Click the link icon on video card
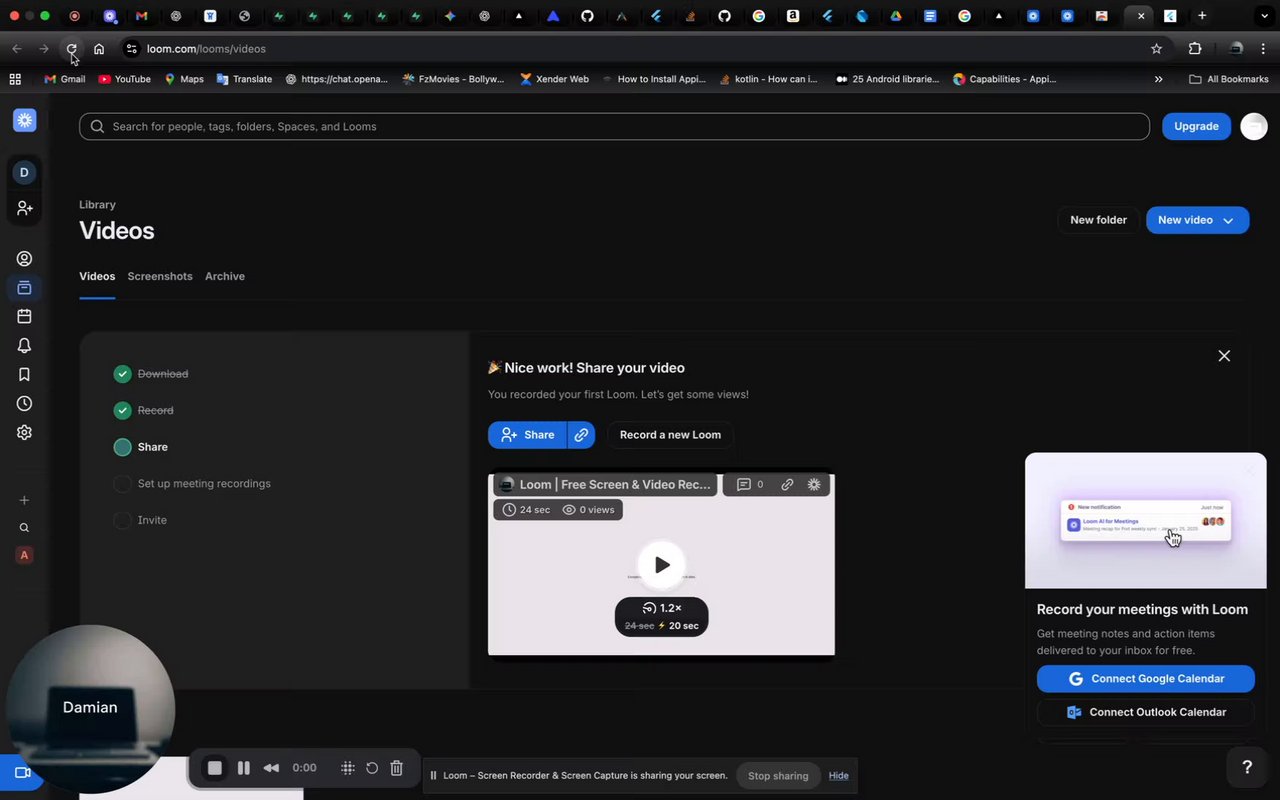 tap(787, 484)
